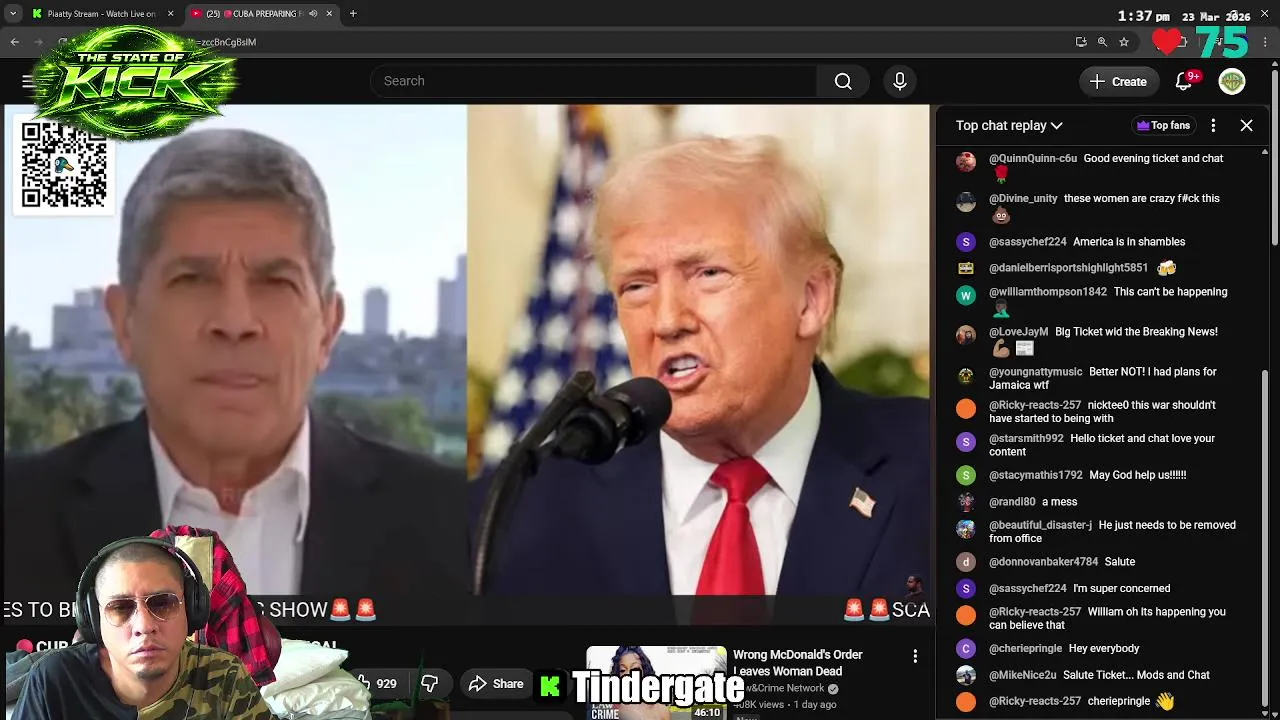The image size is (1280, 720).
Task: Click @starsmith992's purple S avatar
Action: [966, 442]
